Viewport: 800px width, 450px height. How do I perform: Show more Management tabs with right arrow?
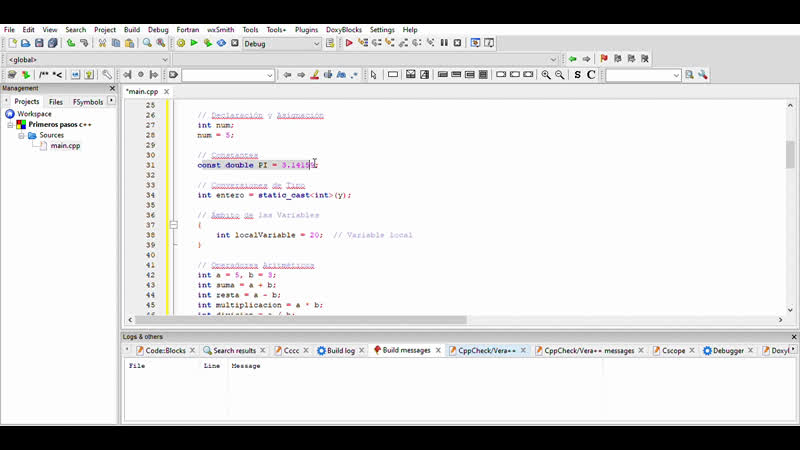pos(111,101)
